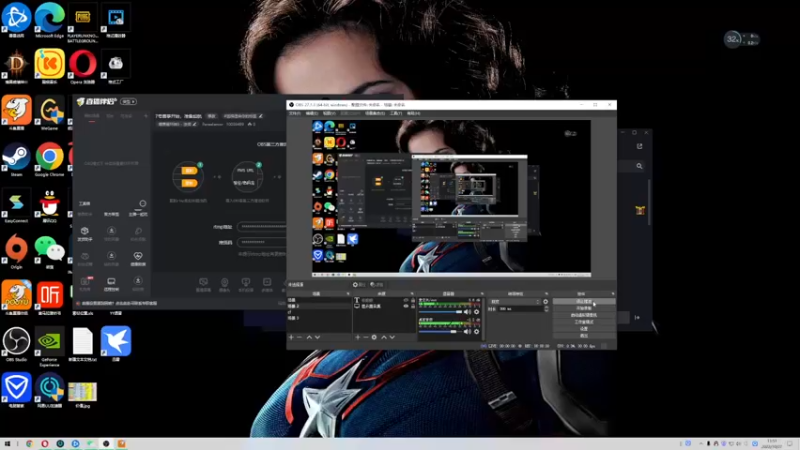Open the Edit menu in OBS
The image size is (800, 450).
pyautogui.click(x=312, y=113)
